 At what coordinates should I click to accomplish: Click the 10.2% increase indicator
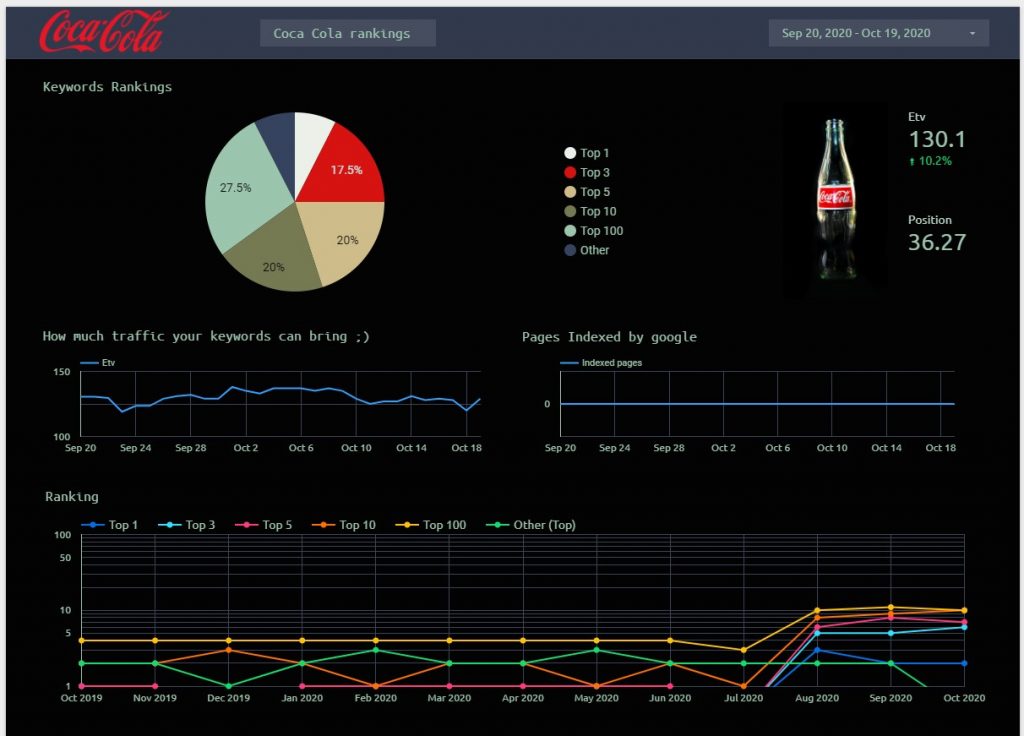click(930, 161)
